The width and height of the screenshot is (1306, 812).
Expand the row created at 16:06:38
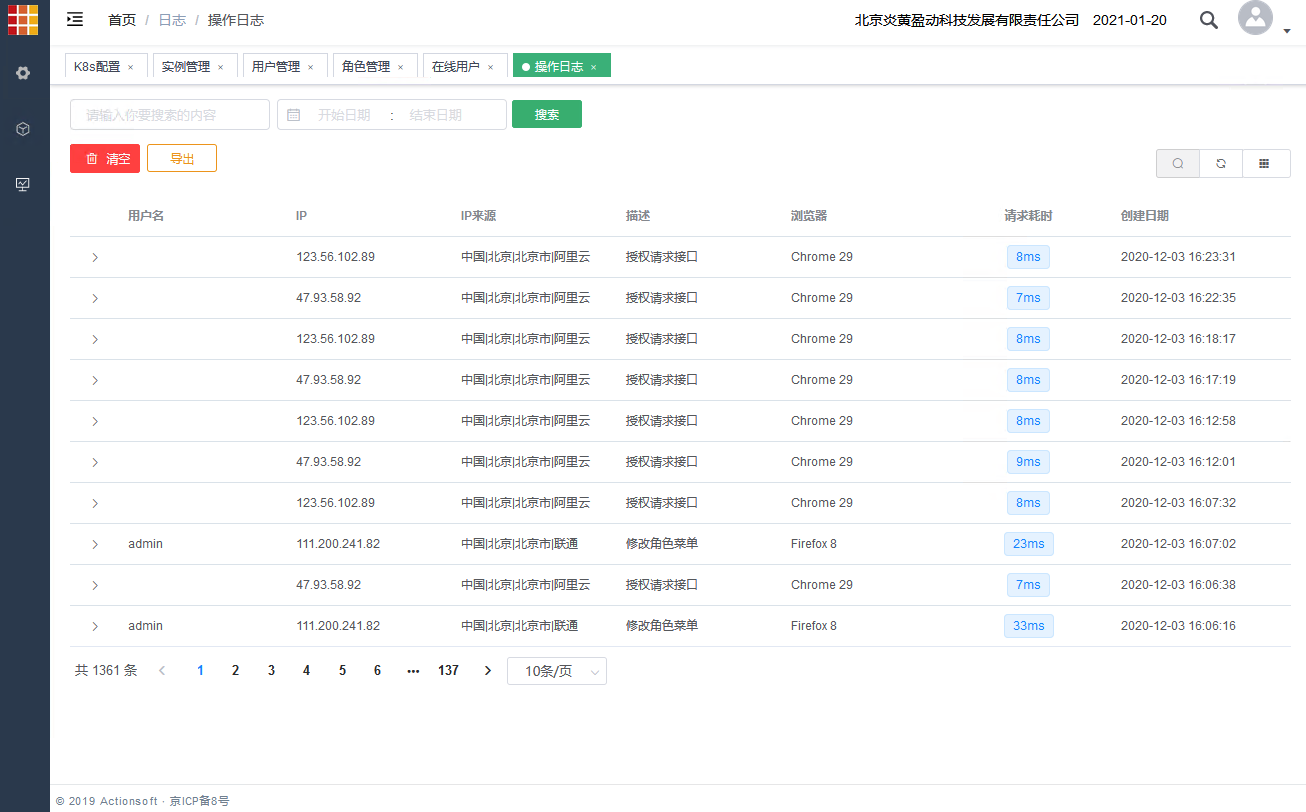pos(95,585)
